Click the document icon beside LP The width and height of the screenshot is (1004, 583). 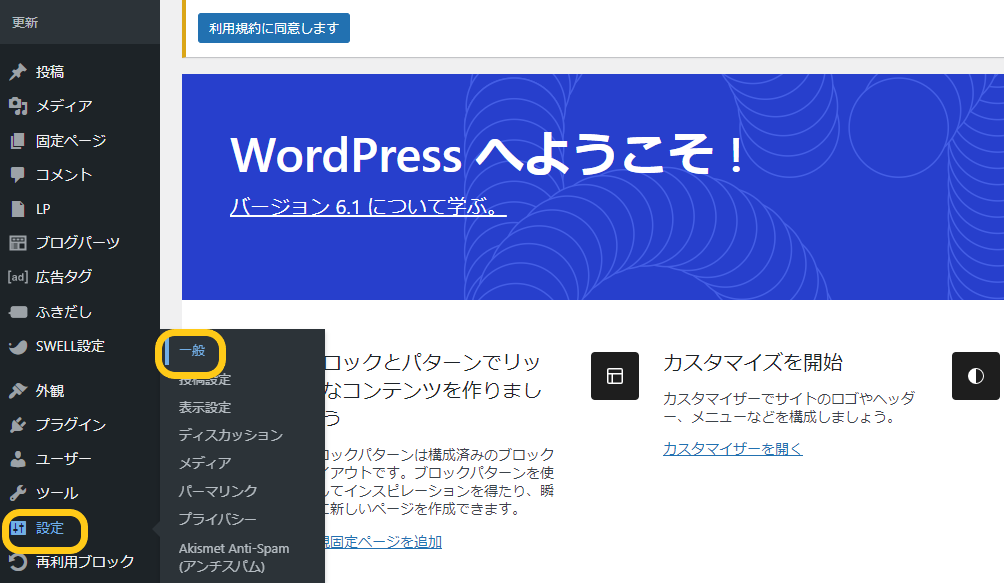pos(18,209)
